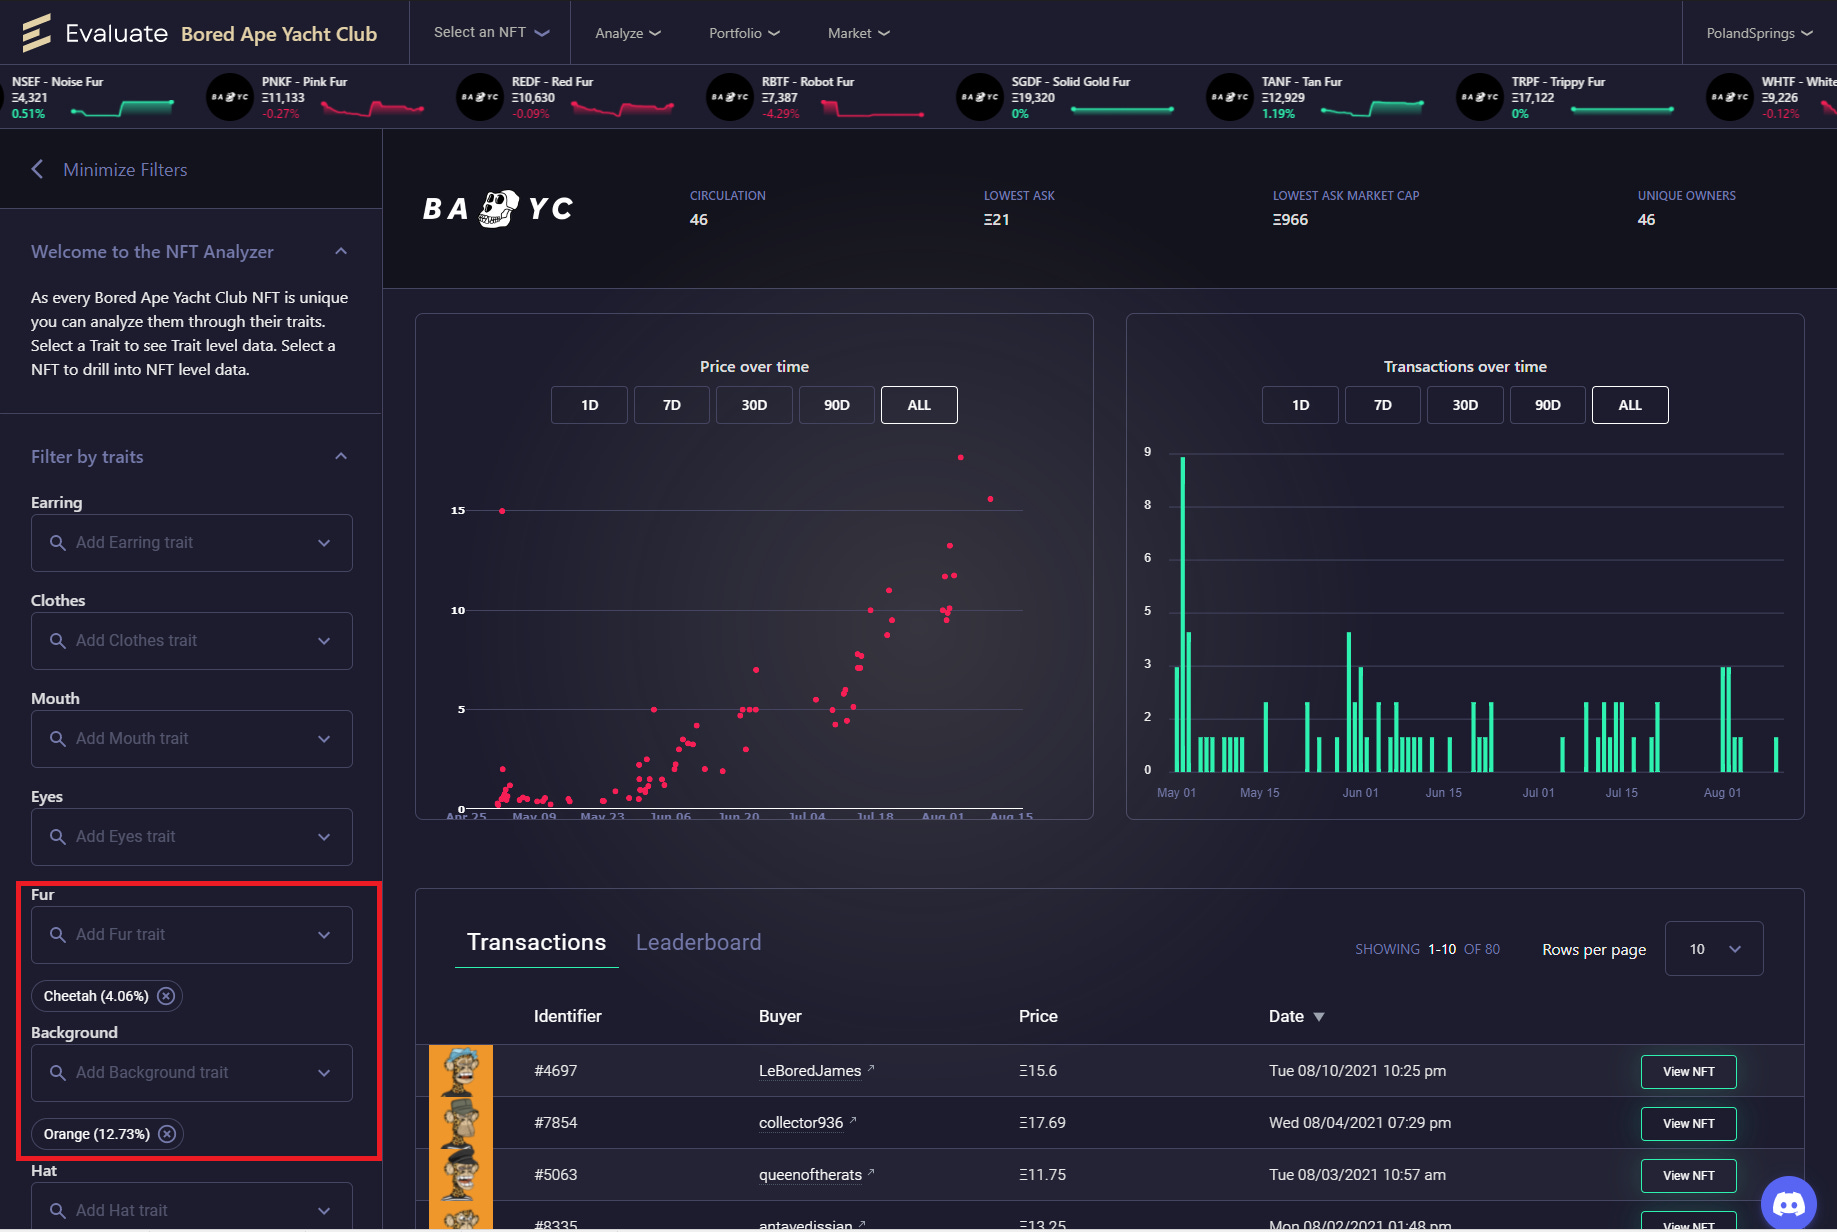Expand the Eyes trait dropdown
1837x1232 pixels.
coord(324,837)
